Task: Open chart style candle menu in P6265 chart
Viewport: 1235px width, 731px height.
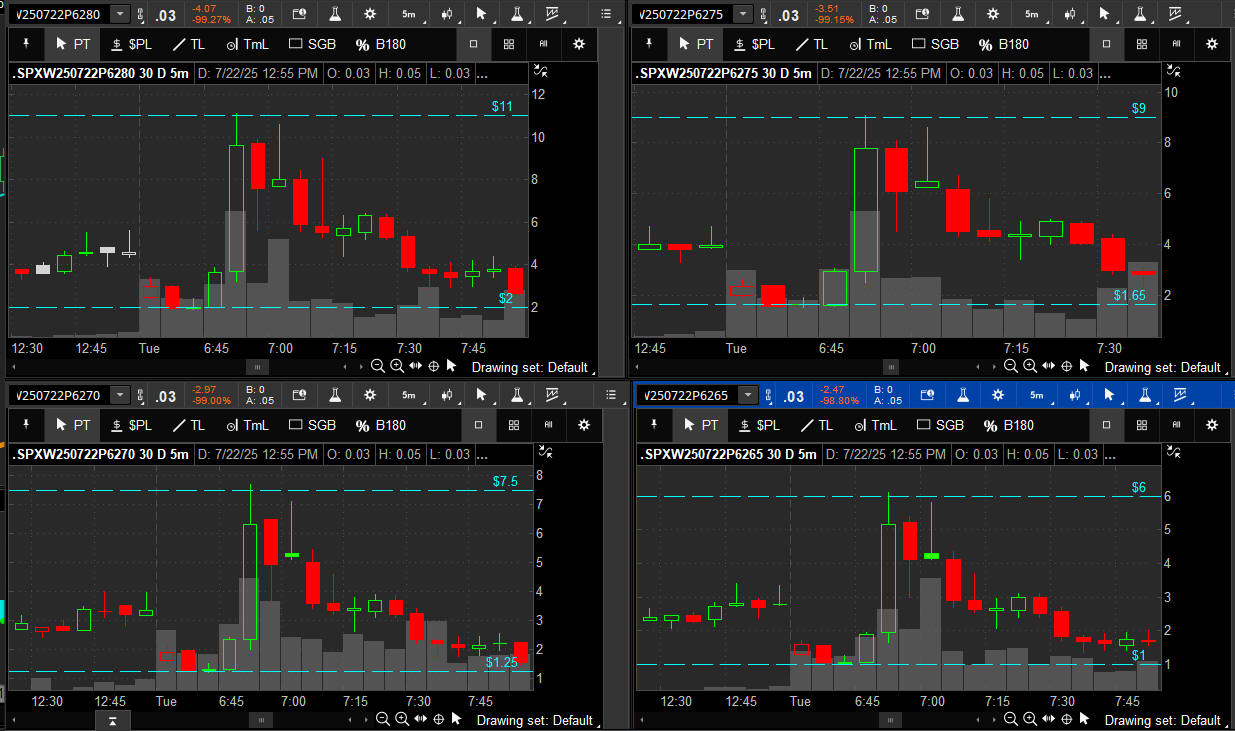Action: (x=1075, y=395)
